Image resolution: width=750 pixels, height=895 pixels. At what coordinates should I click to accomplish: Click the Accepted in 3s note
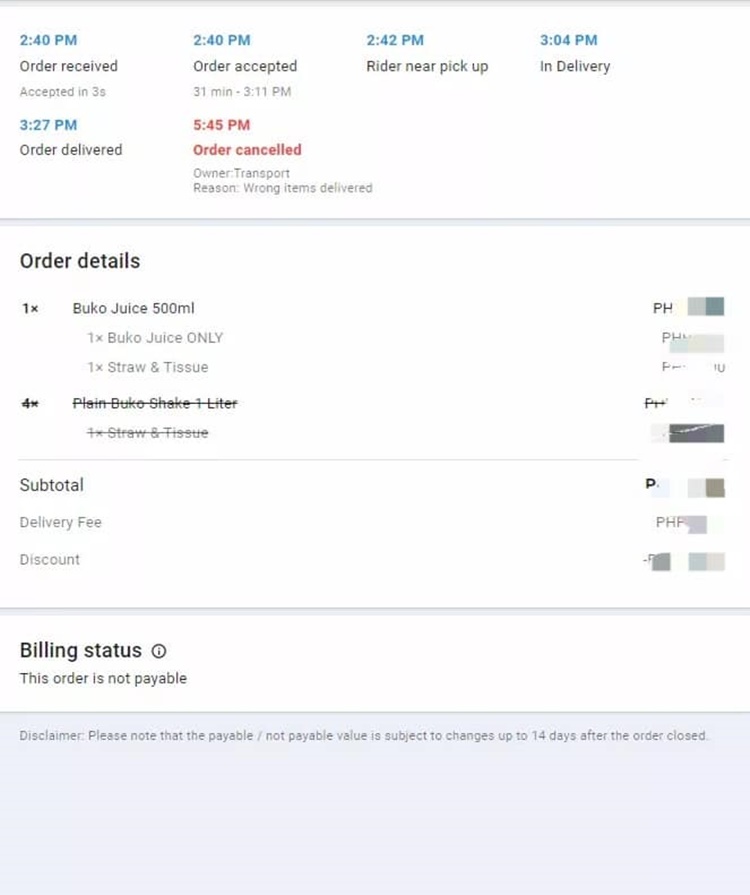(x=63, y=92)
